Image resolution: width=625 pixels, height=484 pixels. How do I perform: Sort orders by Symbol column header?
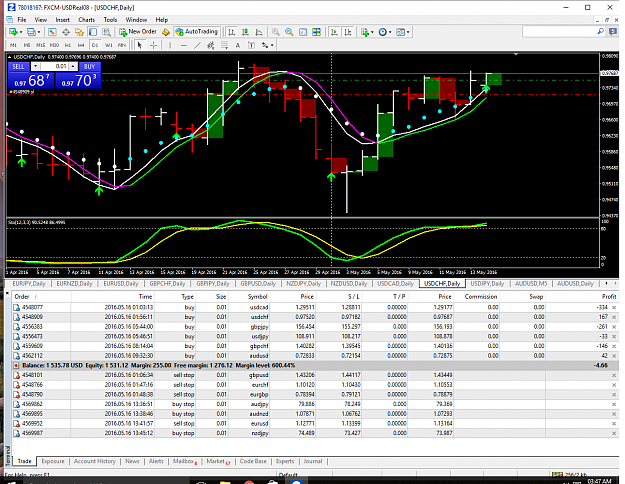click(x=257, y=297)
